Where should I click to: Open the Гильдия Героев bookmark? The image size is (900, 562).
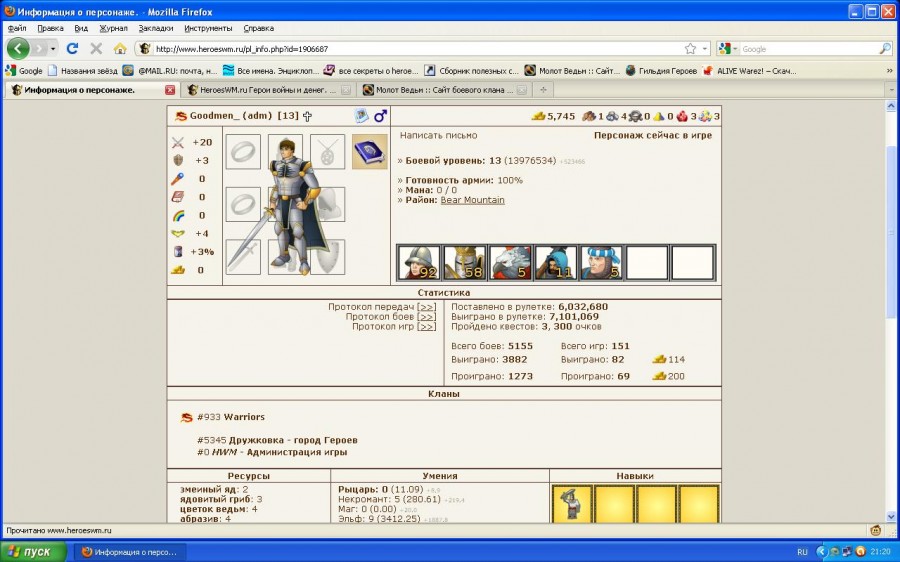click(x=661, y=71)
